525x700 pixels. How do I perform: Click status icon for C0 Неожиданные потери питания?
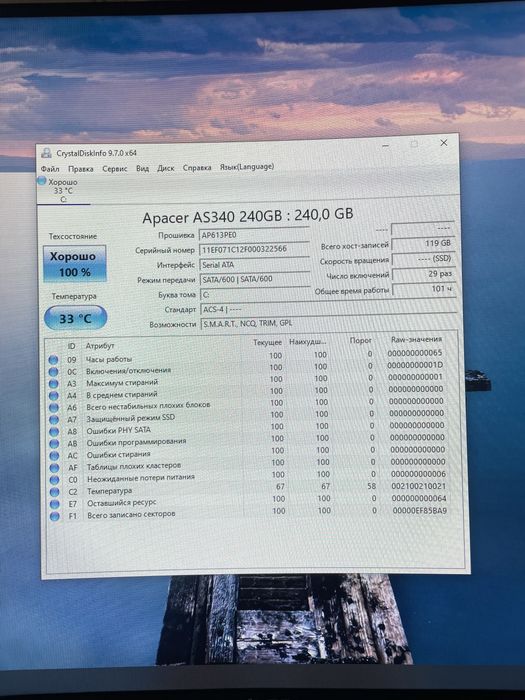(54, 480)
